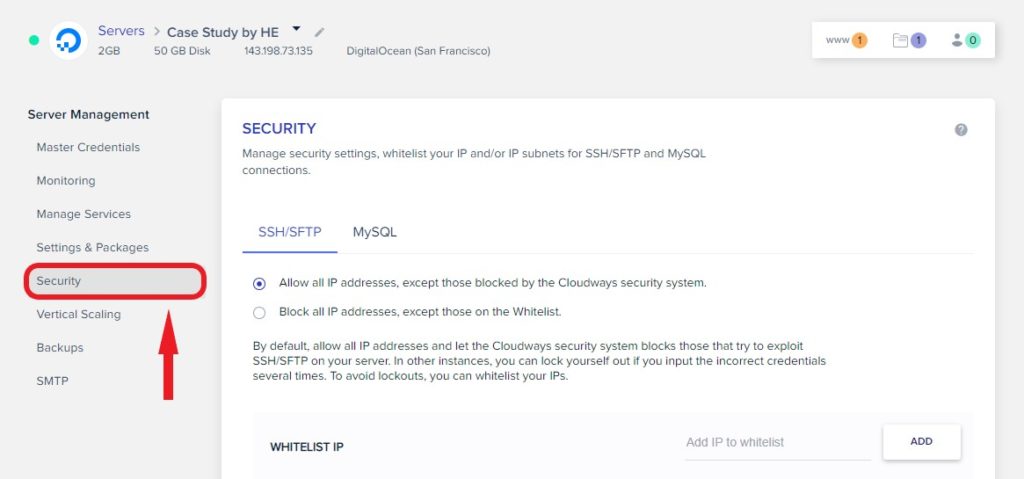Open the www applications count icon
Viewport: 1024px width, 479px height.
coord(846,41)
